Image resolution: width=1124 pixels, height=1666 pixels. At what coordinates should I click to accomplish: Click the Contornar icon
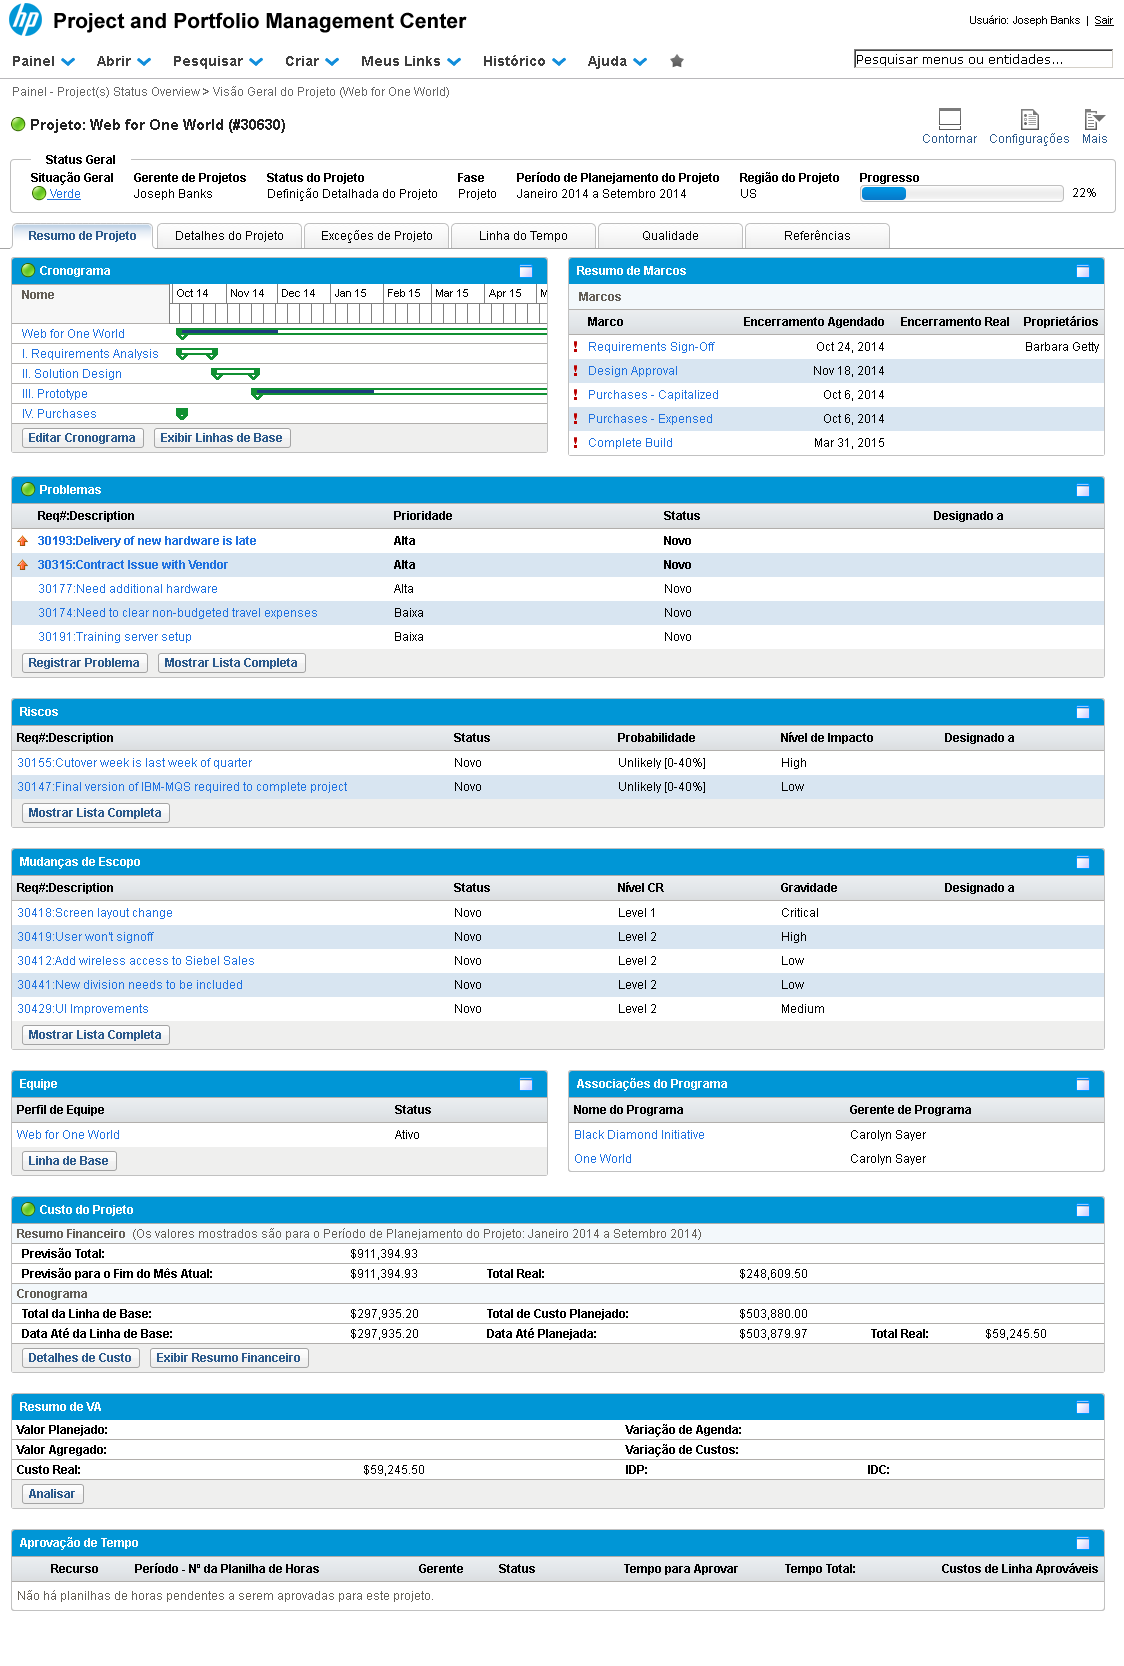pyautogui.click(x=949, y=119)
